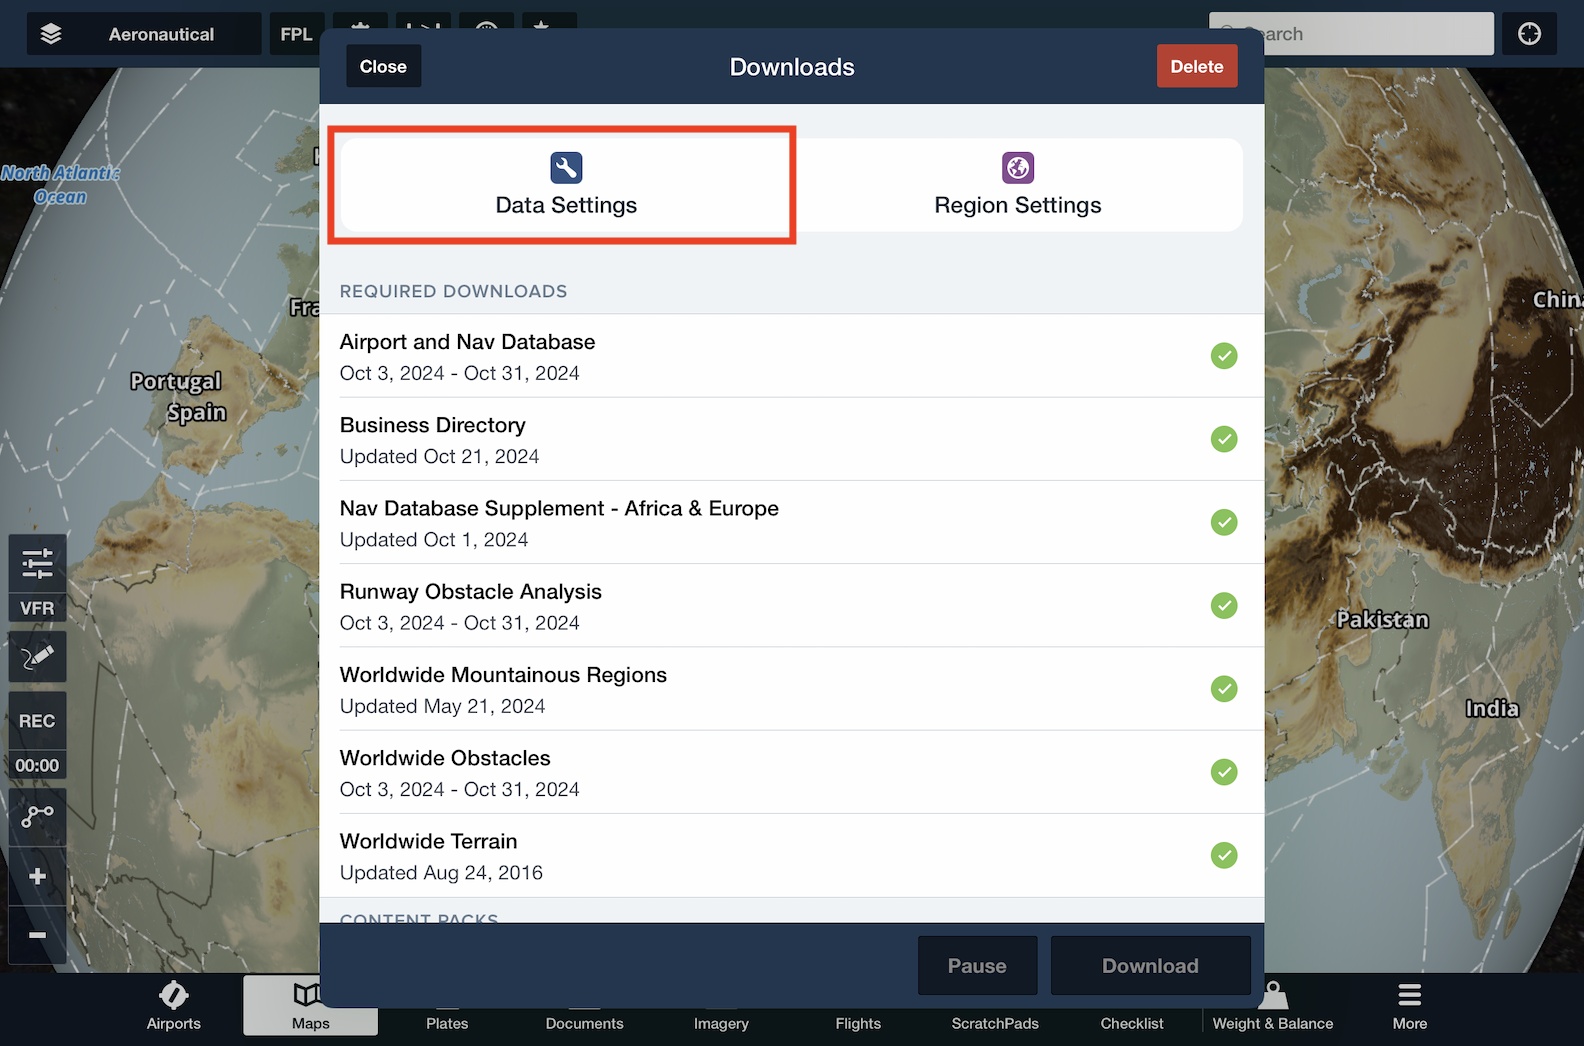1584x1046 pixels.
Task: Select the annotation pen drawing tool
Action: pyautogui.click(x=38, y=657)
